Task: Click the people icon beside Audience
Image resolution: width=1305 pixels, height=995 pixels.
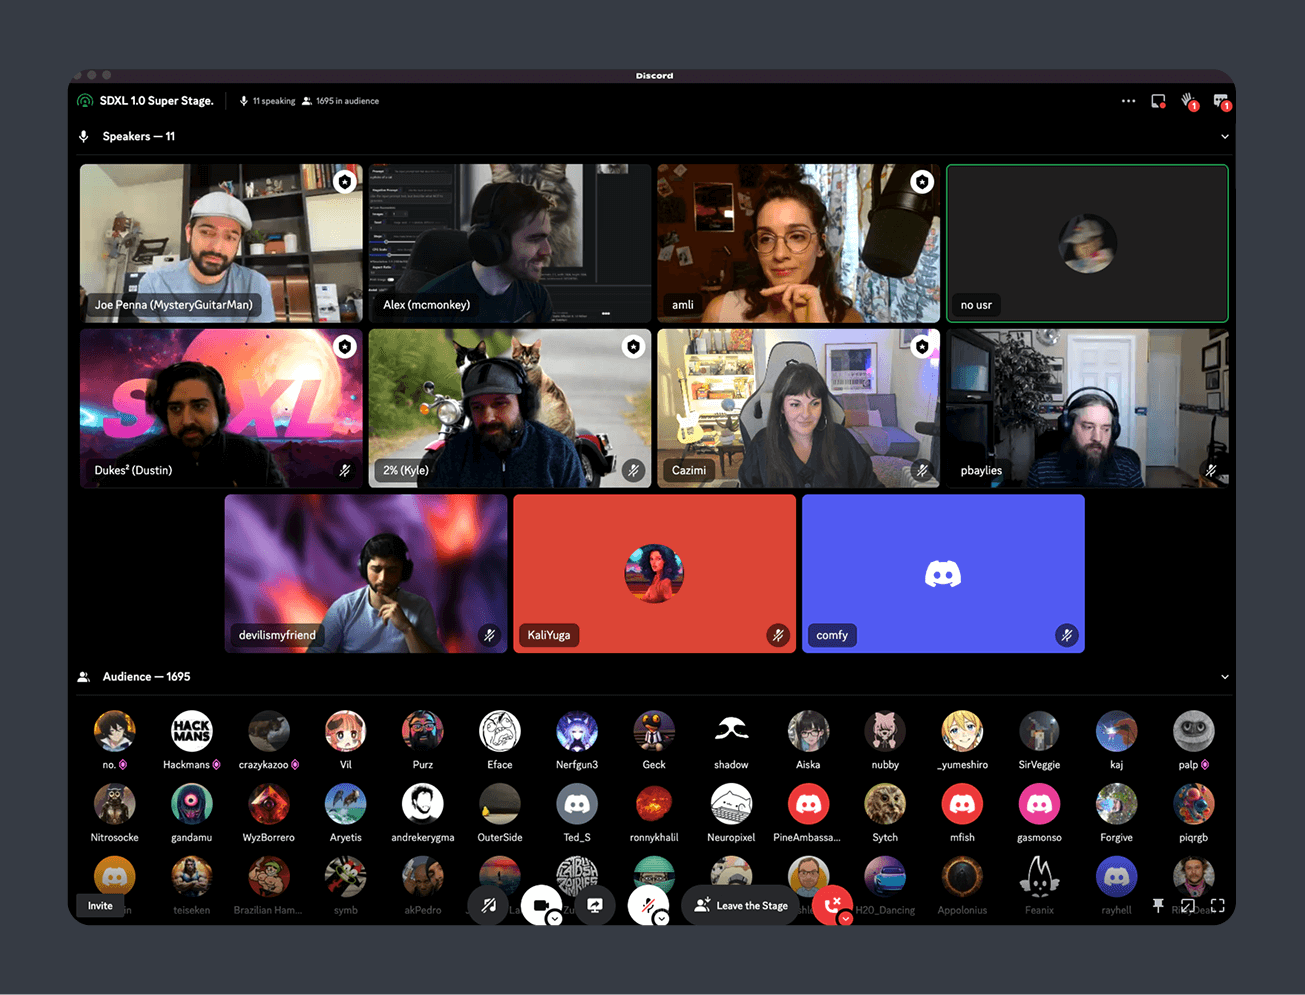Action: tap(84, 677)
